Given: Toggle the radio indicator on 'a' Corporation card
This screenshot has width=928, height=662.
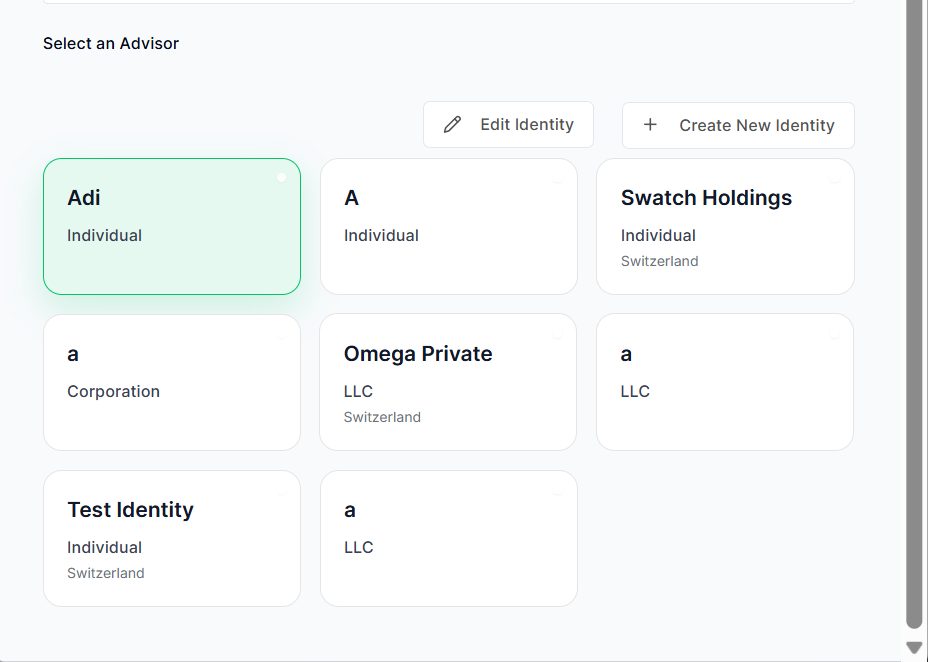Looking at the screenshot, I should pyautogui.click(x=281, y=334).
